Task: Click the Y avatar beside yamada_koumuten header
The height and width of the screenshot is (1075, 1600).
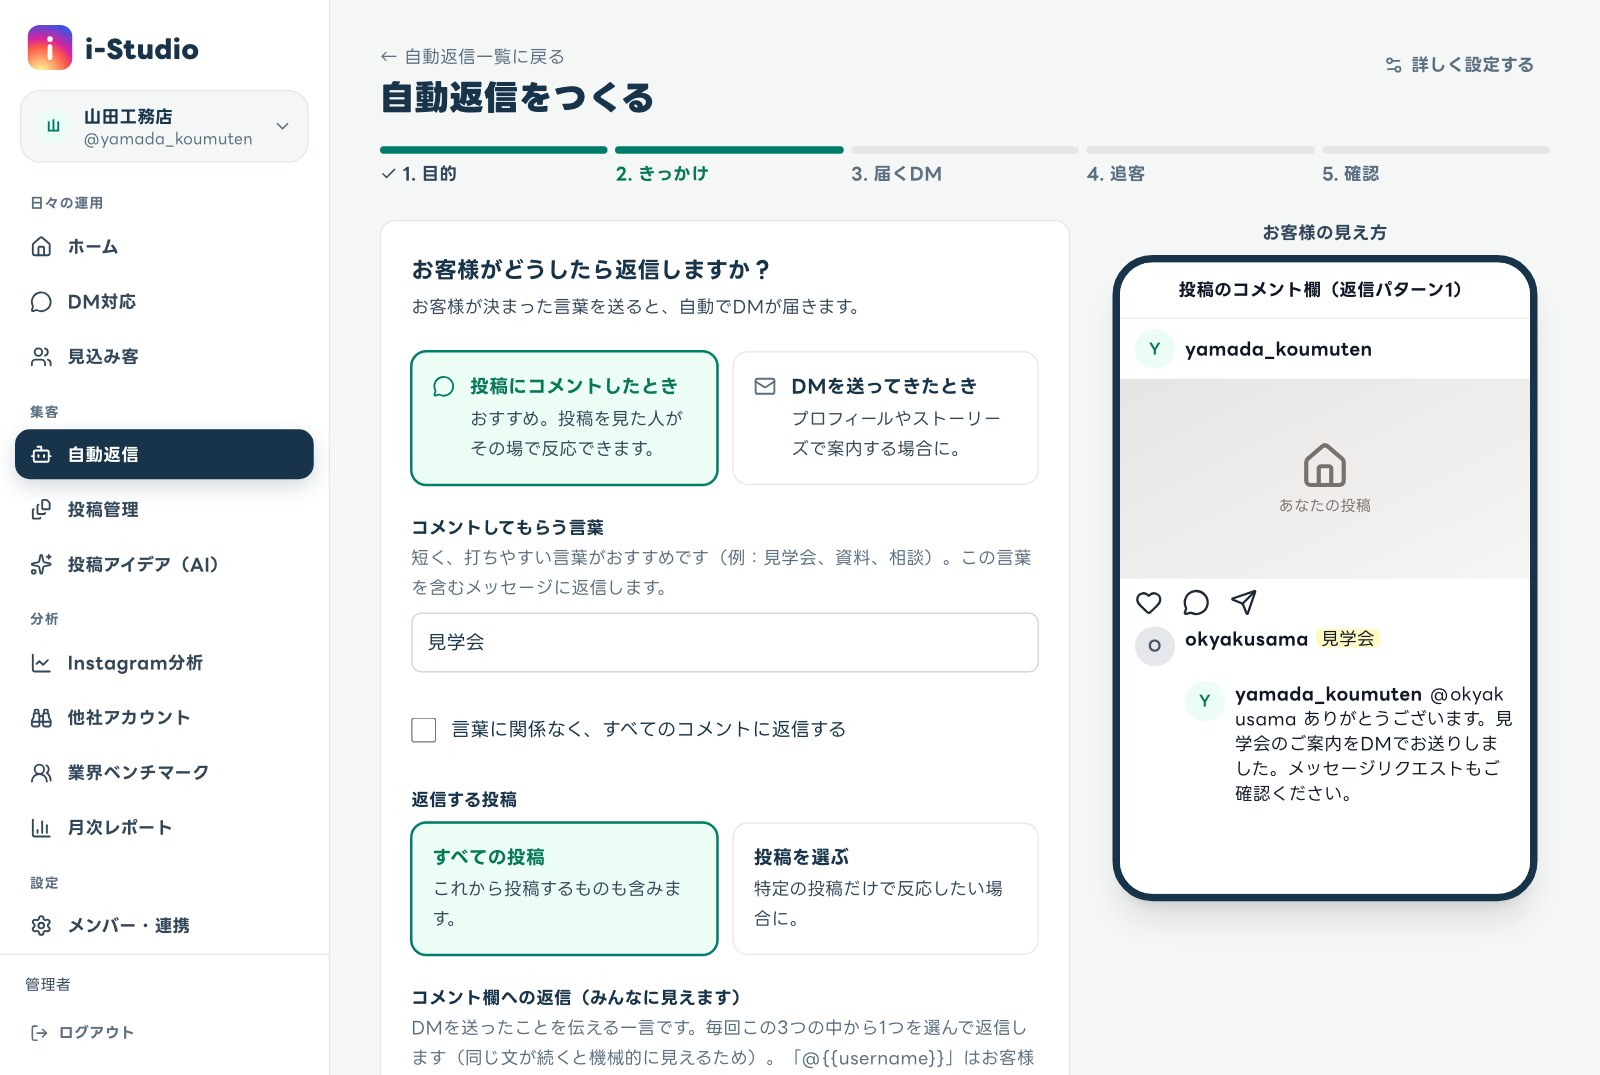Action: pos(1155,349)
